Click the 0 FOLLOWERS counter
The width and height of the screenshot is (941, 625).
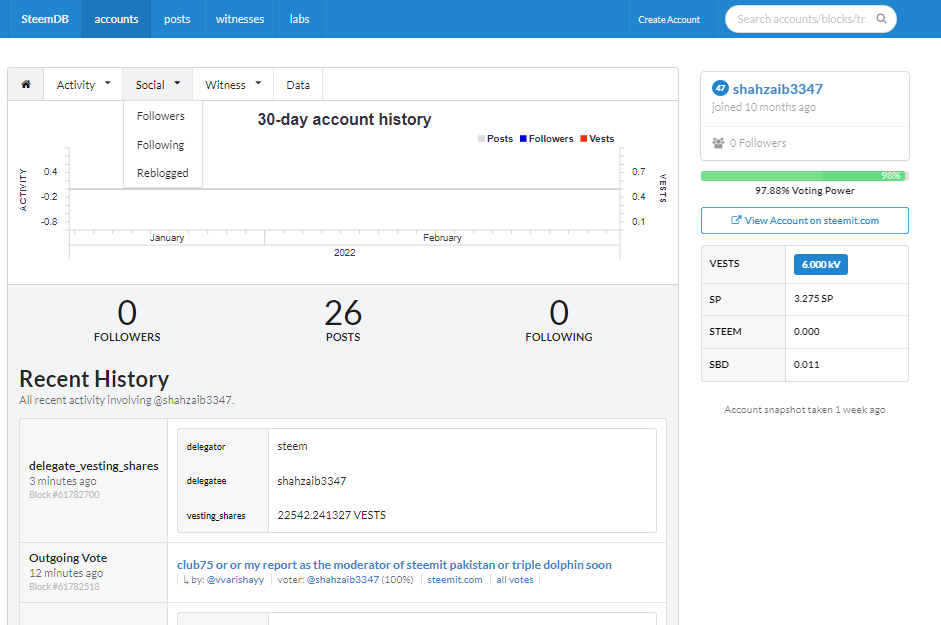click(x=127, y=321)
